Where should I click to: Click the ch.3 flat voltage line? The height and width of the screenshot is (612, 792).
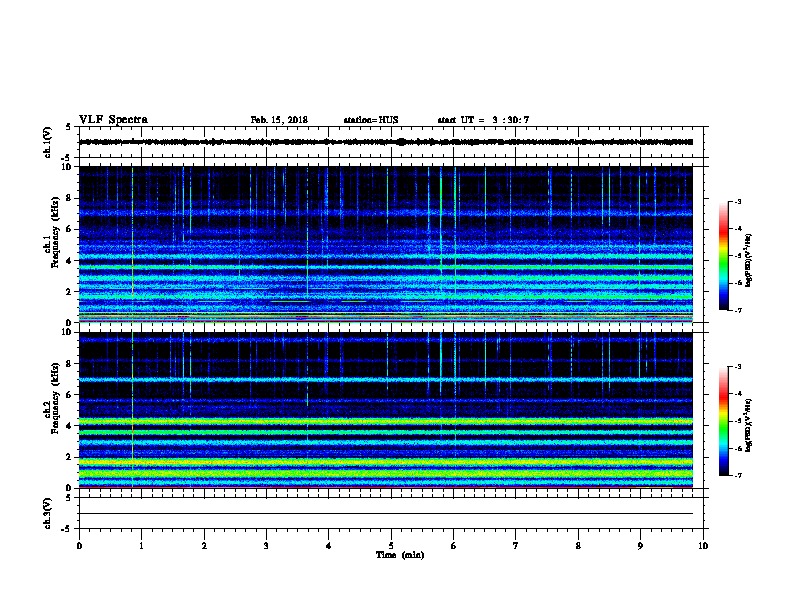[386, 514]
